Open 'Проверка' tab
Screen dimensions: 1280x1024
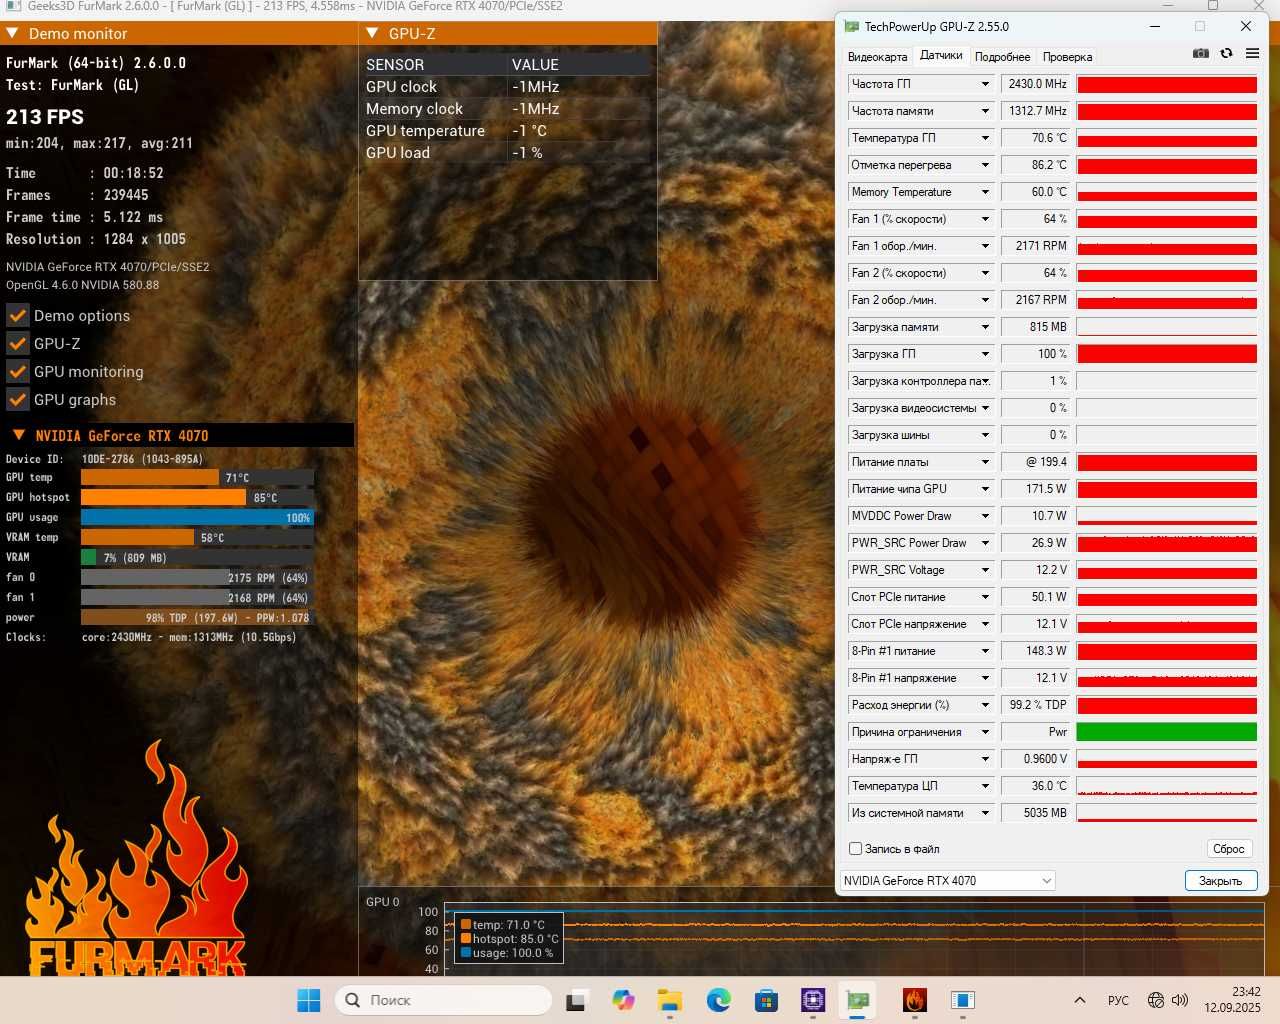click(1067, 57)
